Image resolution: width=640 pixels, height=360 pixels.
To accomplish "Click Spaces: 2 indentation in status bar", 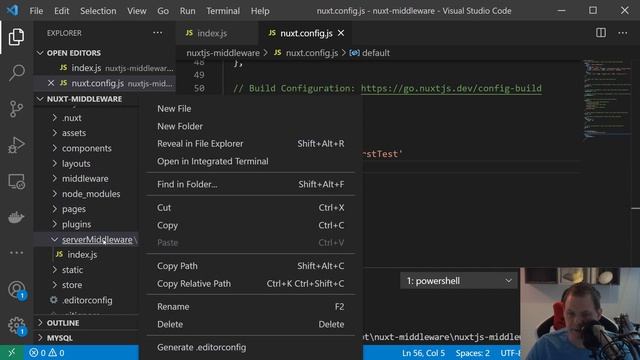I will pyautogui.click(x=473, y=353).
